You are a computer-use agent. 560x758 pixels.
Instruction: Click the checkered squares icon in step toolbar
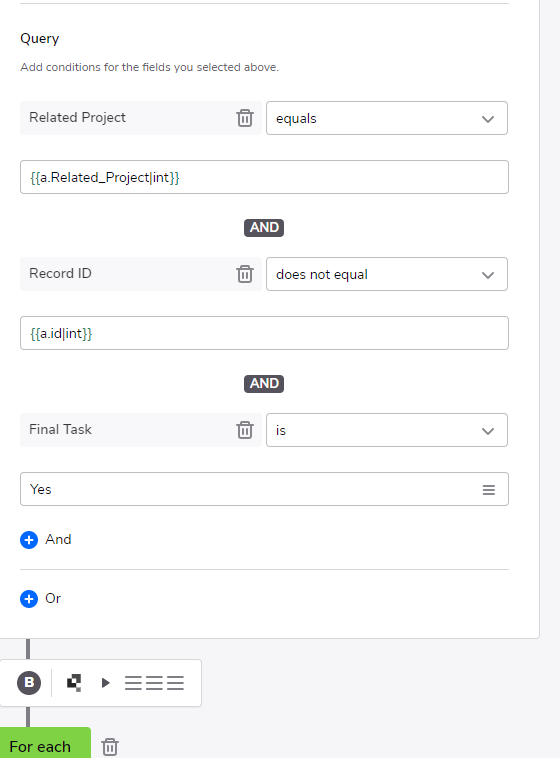pos(74,683)
